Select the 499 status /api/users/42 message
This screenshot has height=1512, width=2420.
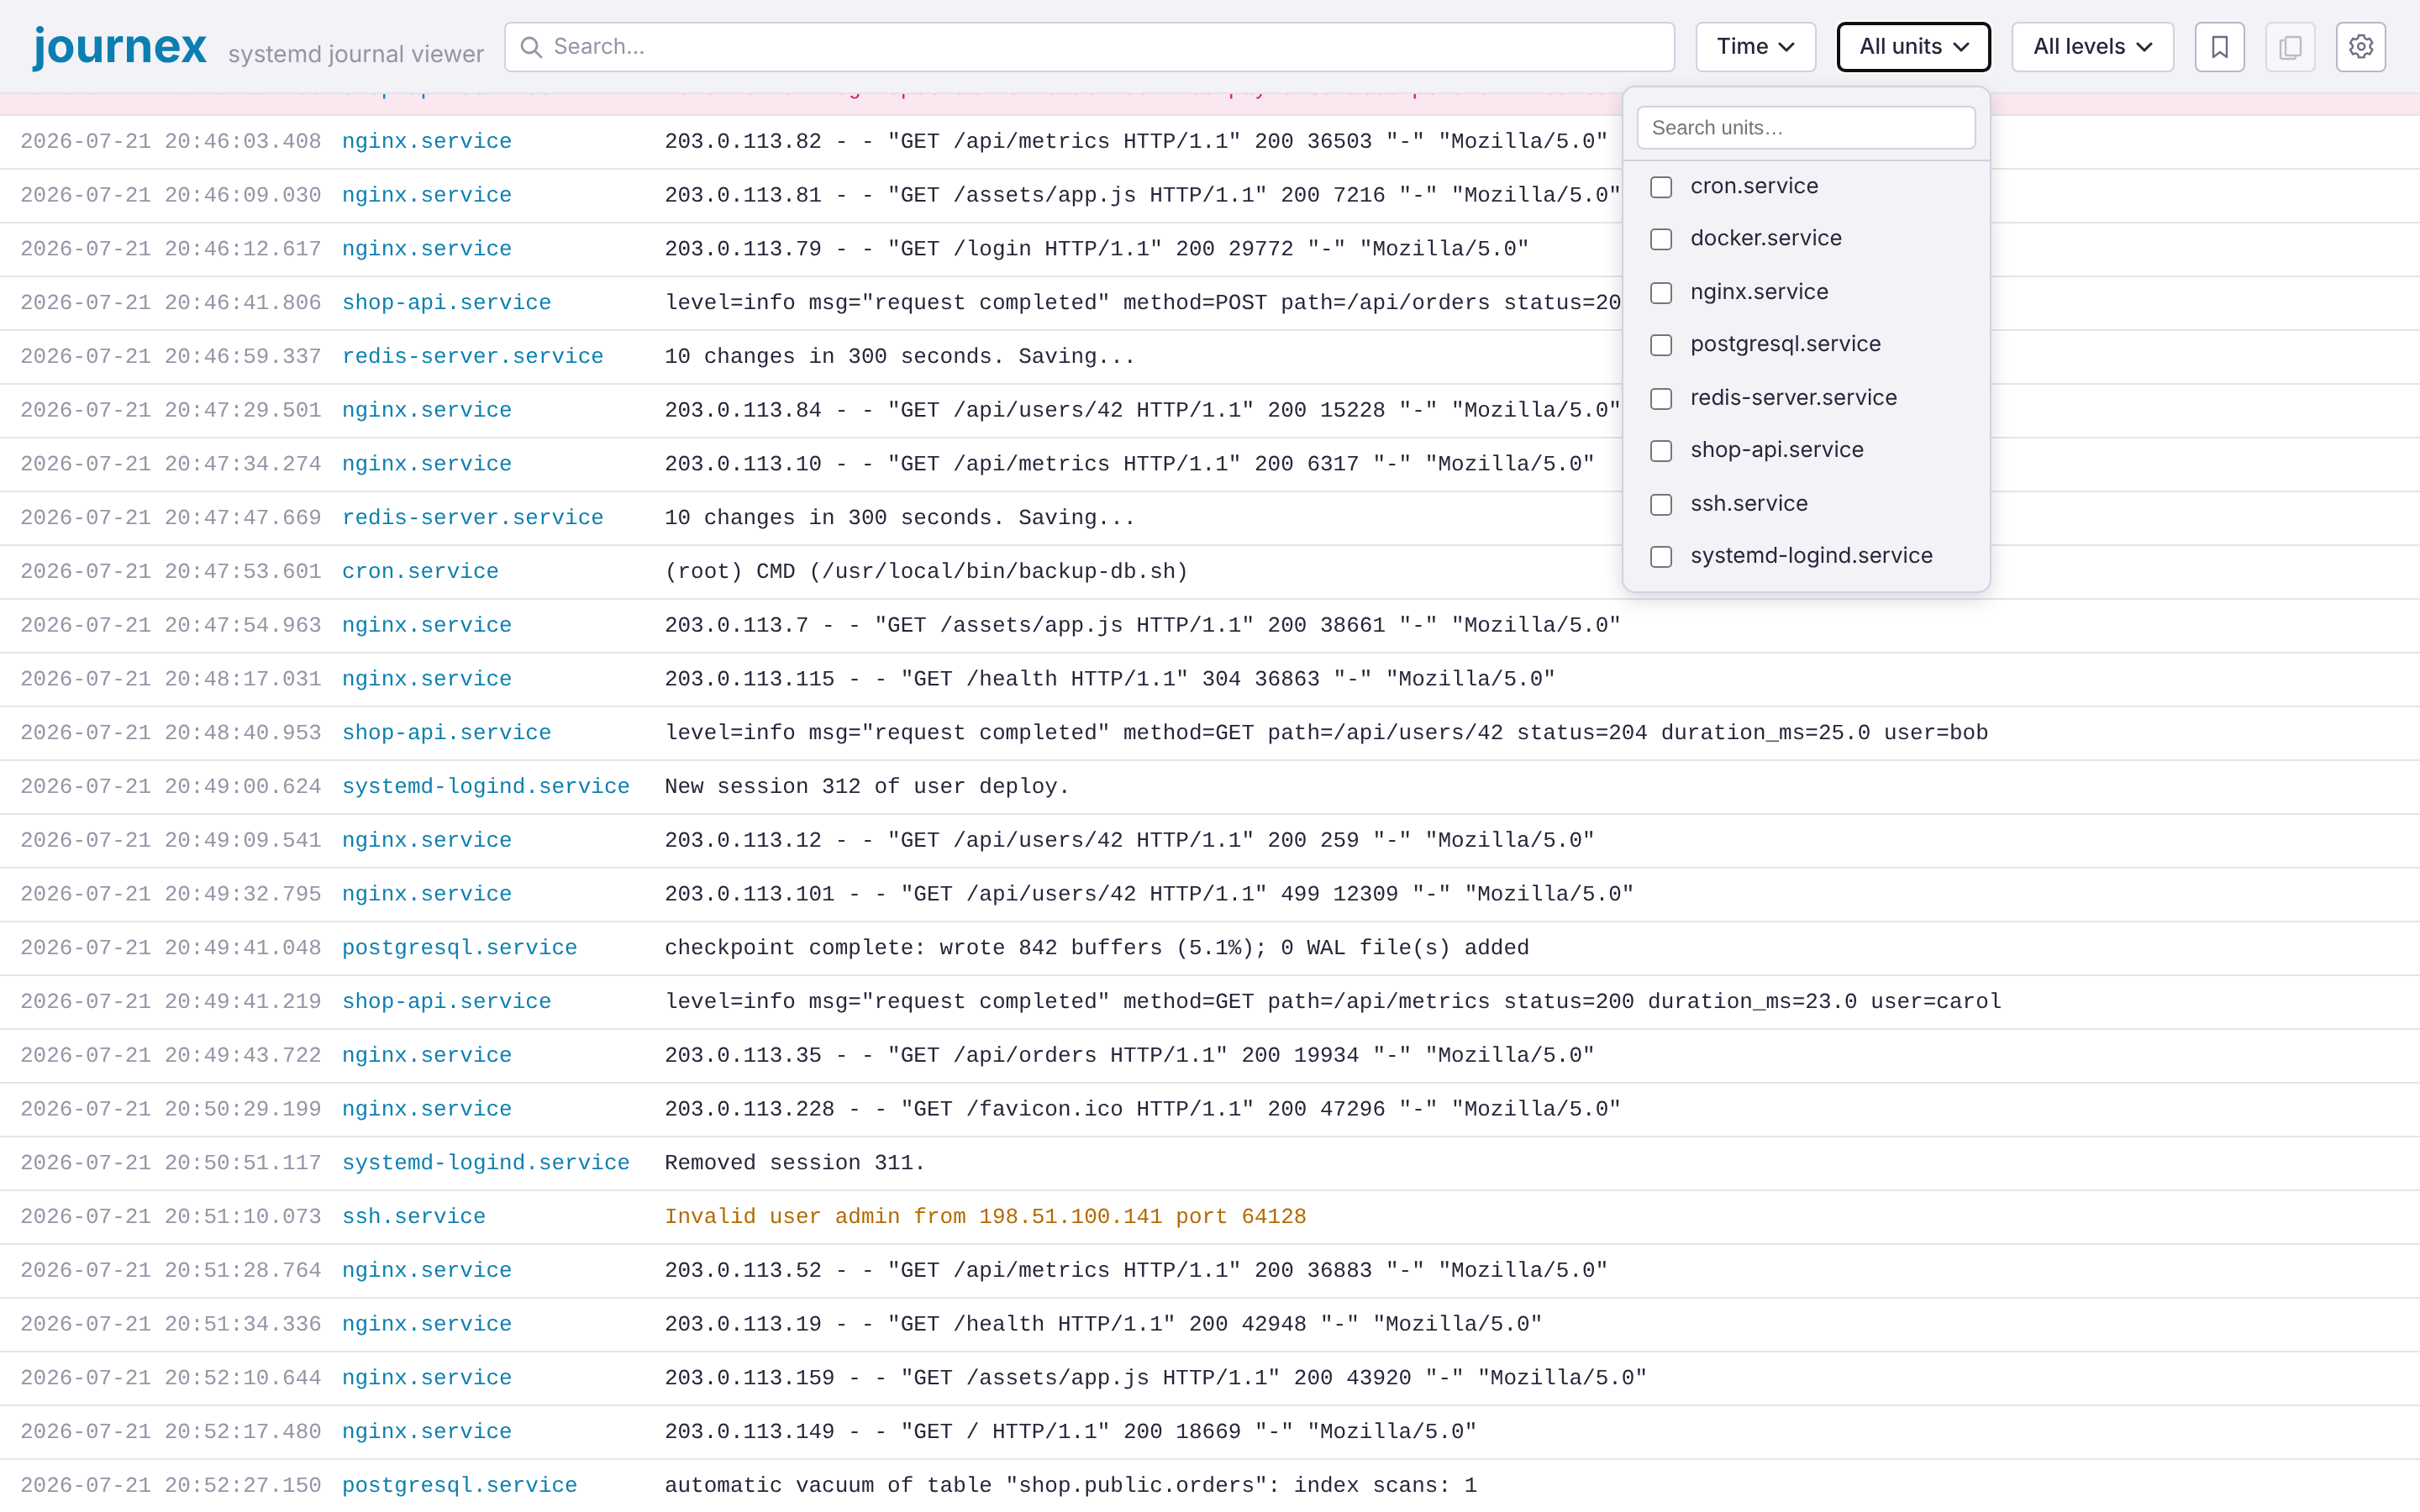[x=1149, y=894]
